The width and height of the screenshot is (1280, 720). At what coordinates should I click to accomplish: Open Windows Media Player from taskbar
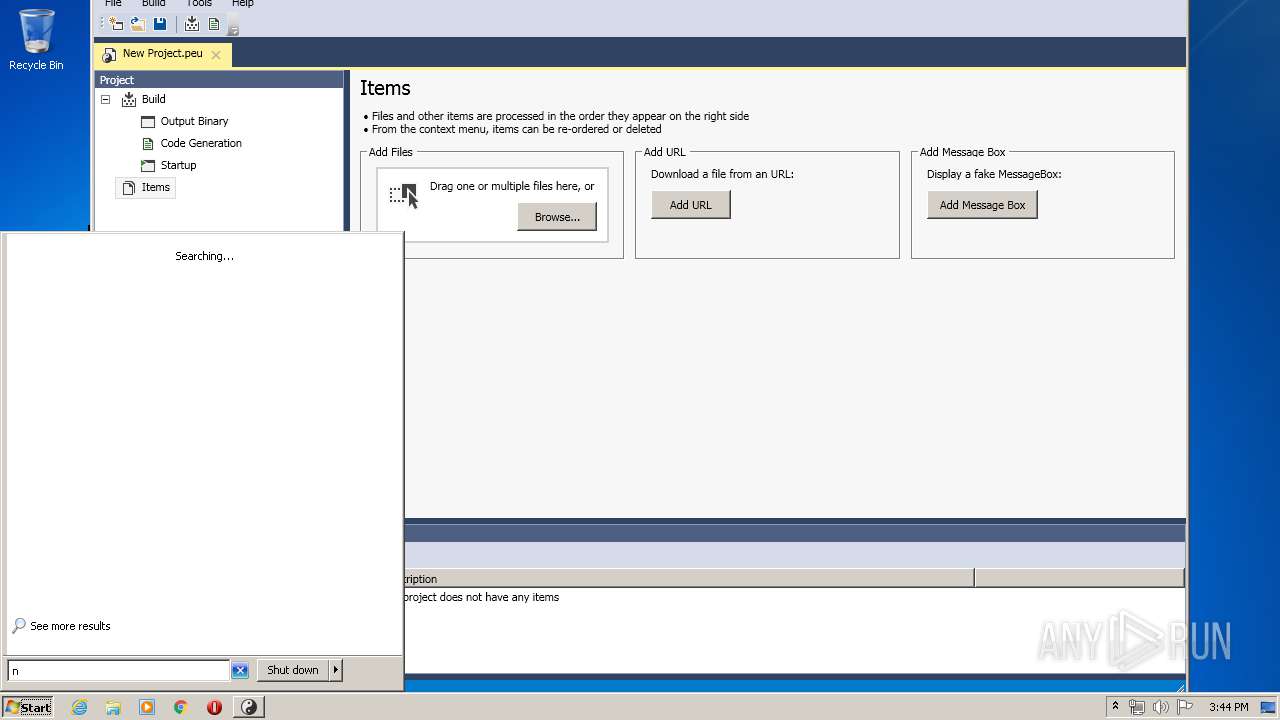coord(147,707)
